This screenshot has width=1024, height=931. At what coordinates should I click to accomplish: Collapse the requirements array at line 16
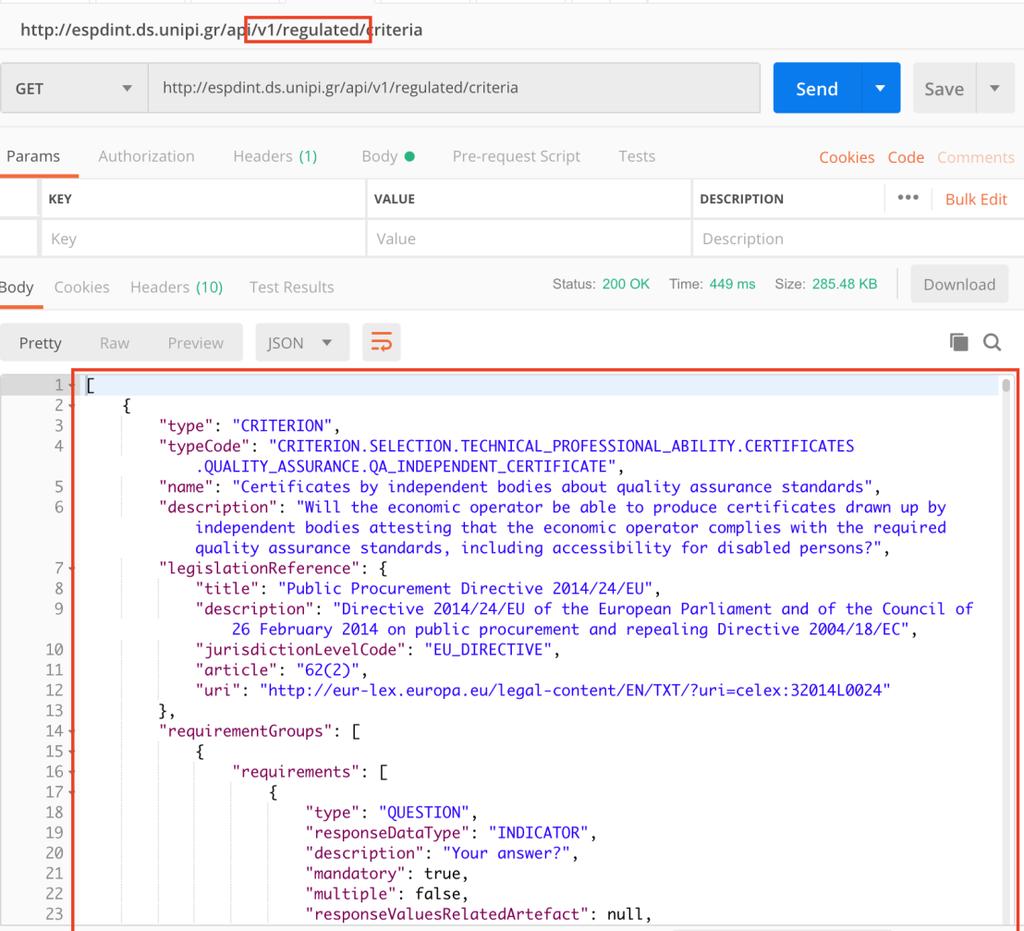(71, 772)
